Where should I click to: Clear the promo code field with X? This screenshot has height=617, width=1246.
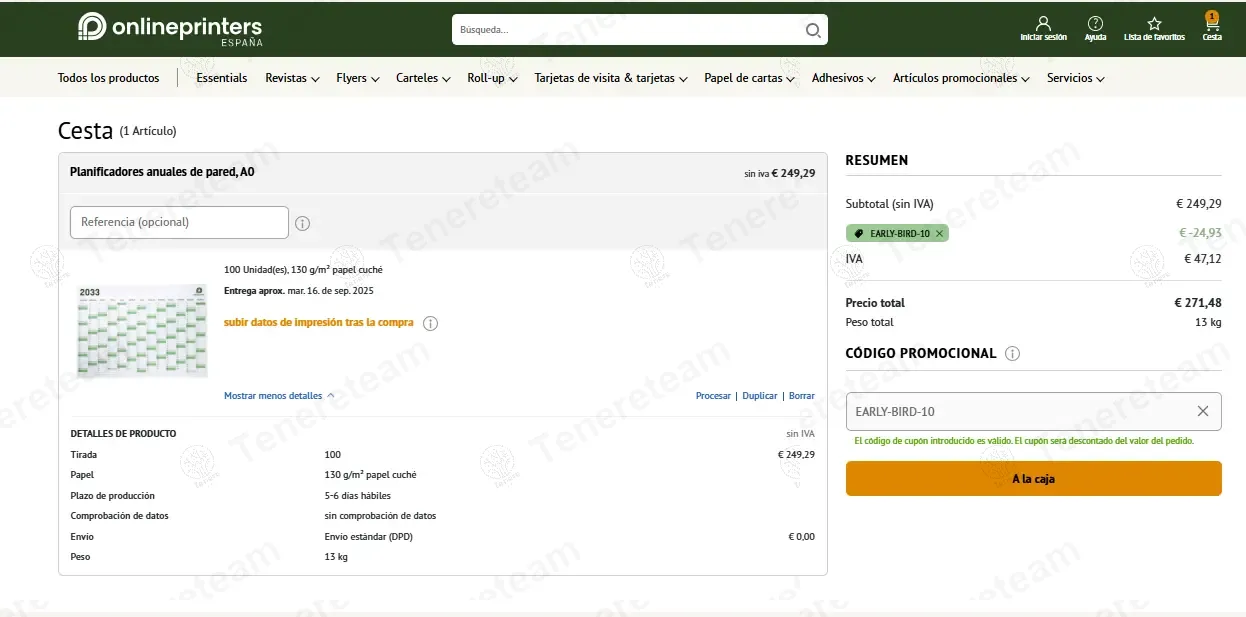pyautogui.click(x=1202, y=411)
